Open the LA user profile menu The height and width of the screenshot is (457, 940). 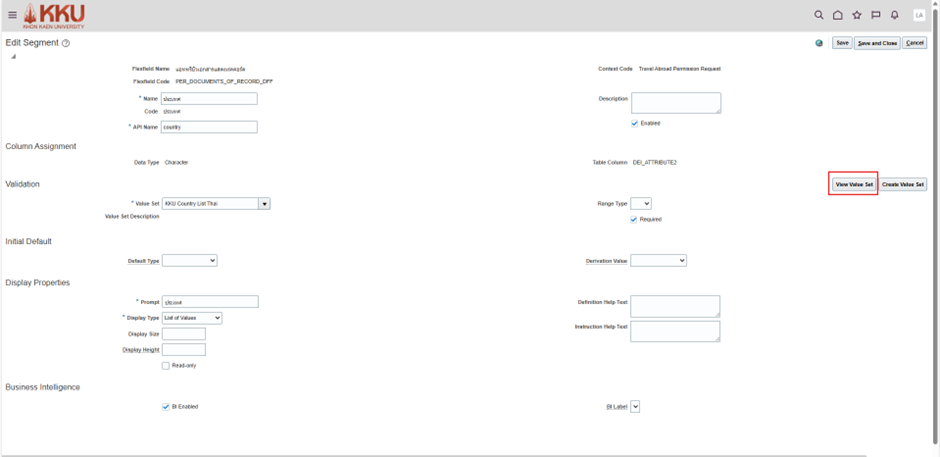919,15
